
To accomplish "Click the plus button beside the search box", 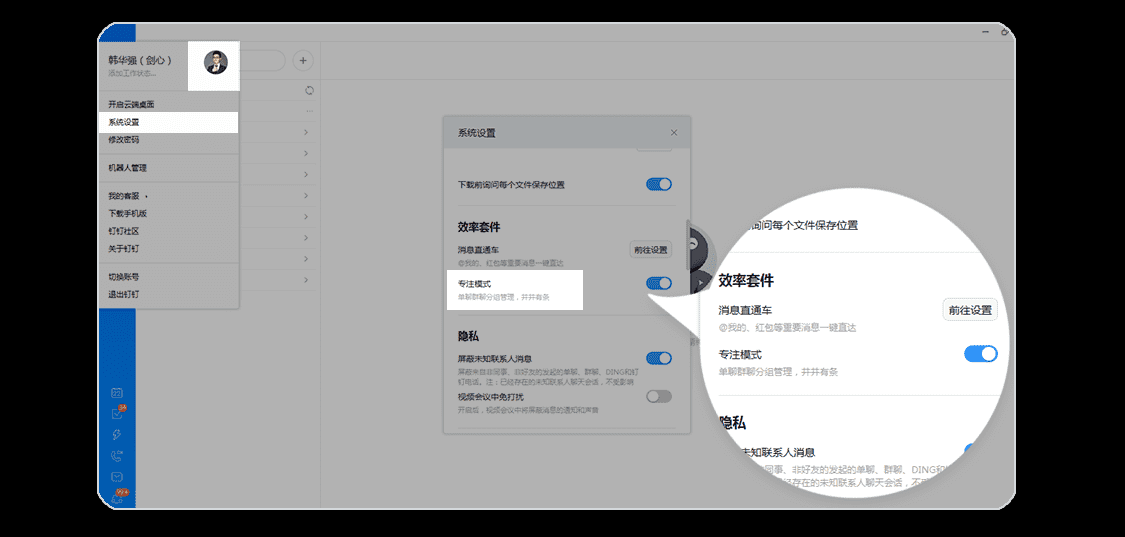I will [303, 61].
